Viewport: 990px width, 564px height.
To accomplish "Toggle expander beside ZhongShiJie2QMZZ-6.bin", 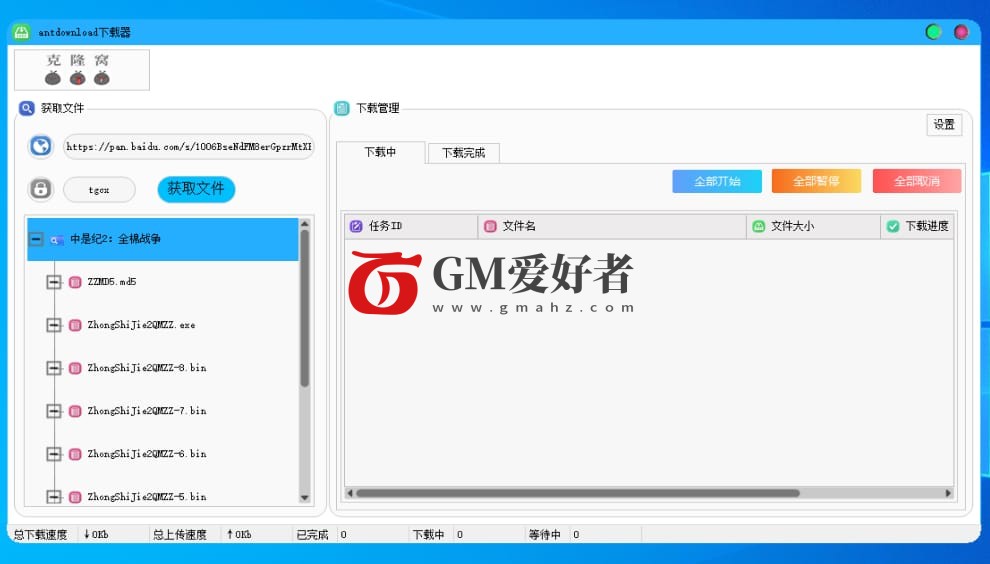I will 54,454.
